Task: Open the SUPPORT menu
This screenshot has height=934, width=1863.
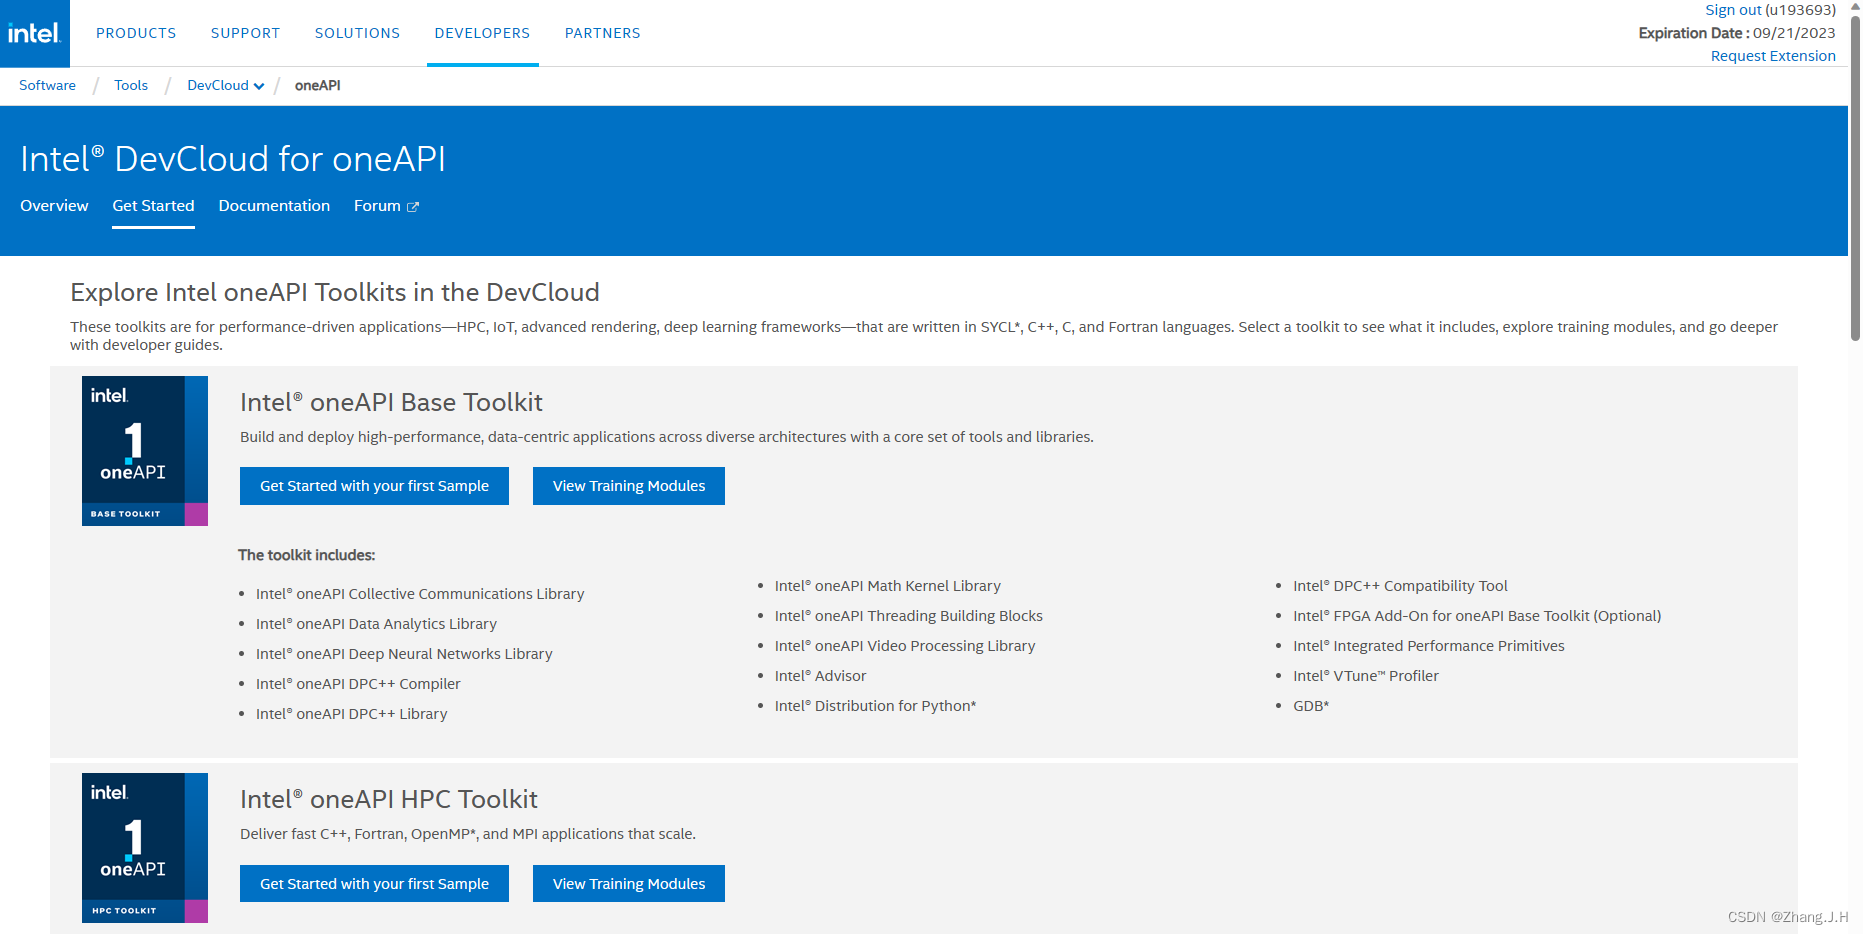Action: tap(245, 33)
